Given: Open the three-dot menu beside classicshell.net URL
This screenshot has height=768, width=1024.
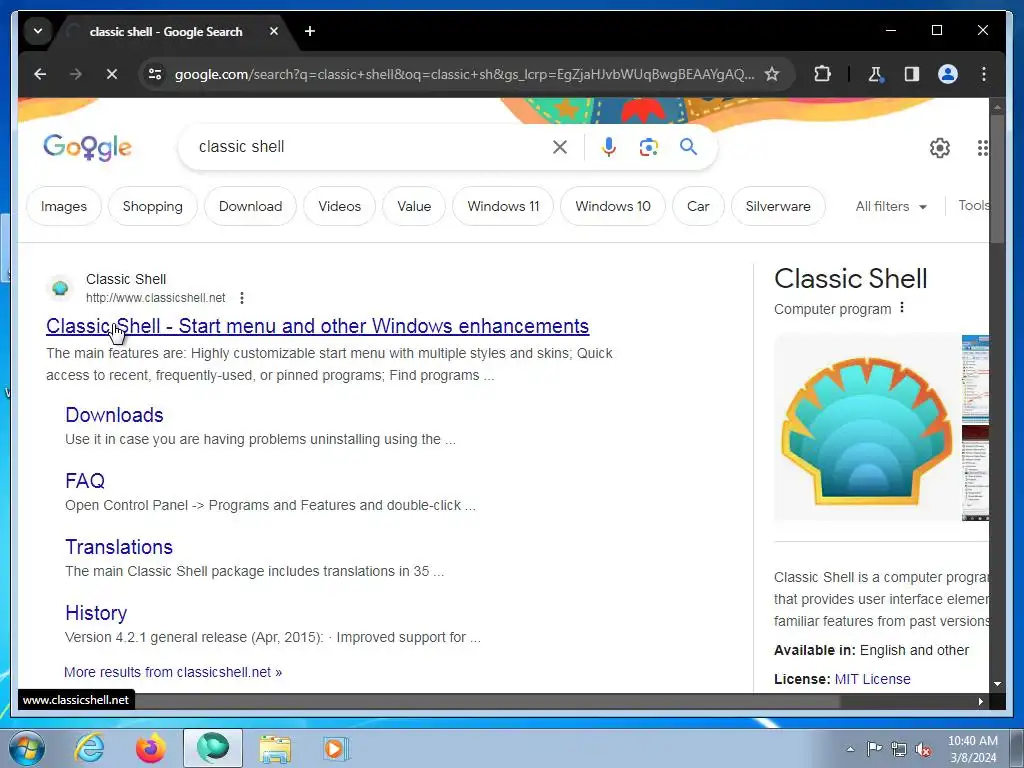Looking at the screenshot, I should tap(242, 298).
